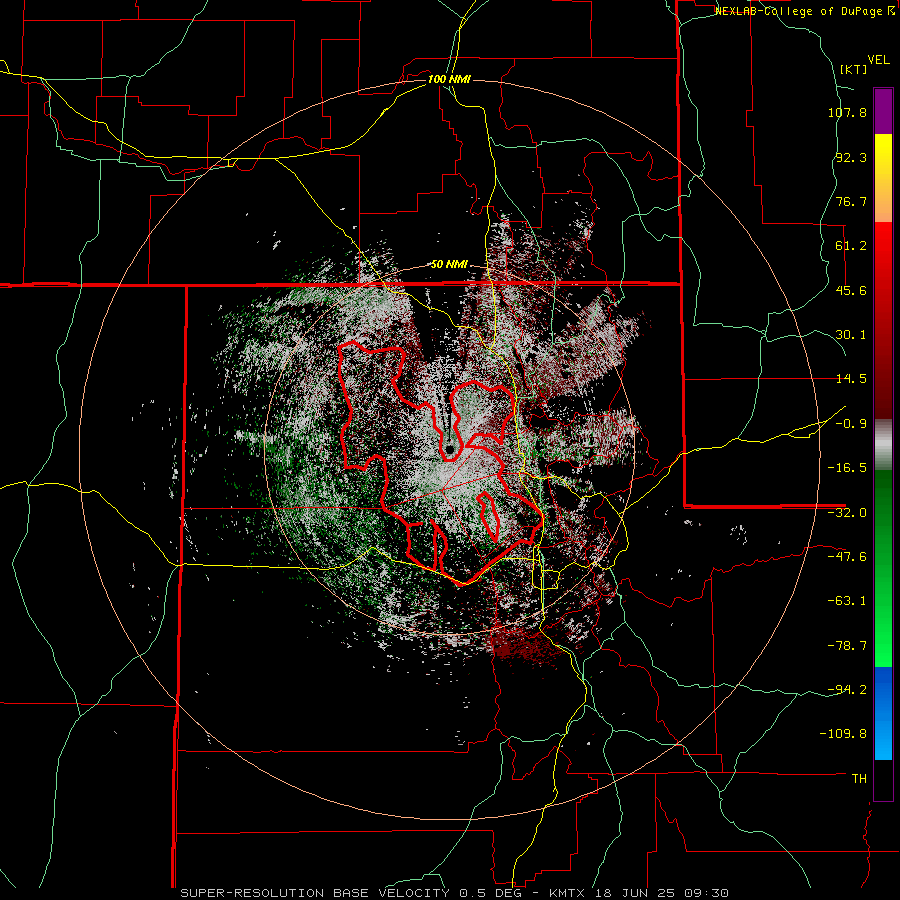Image resolution: width=900 pixels, height=900 pixels.
Task: Click the TH threshold label
Action: click(859, 779)
